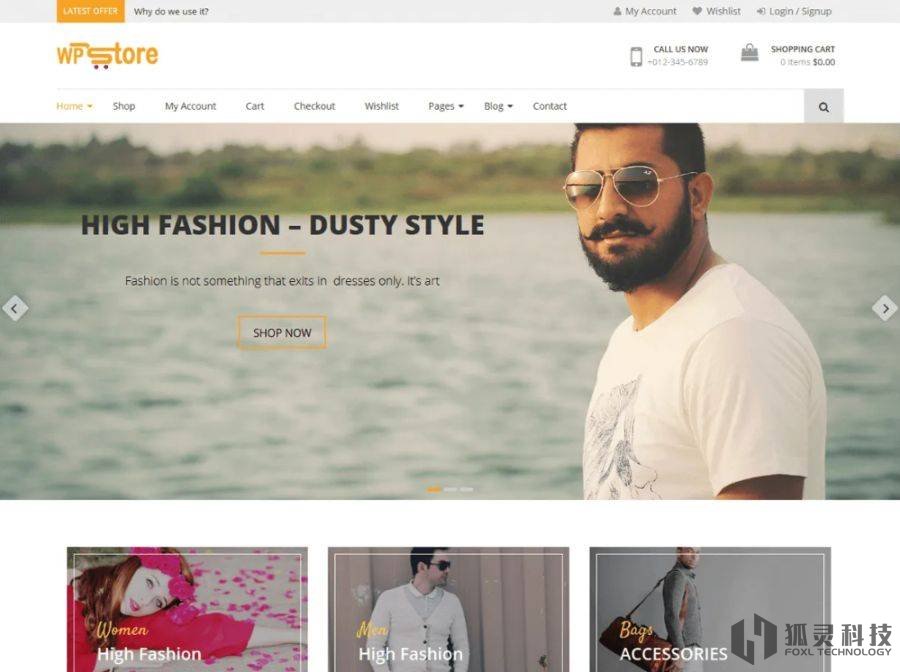Click the WP Store logo

click(107, 55)
